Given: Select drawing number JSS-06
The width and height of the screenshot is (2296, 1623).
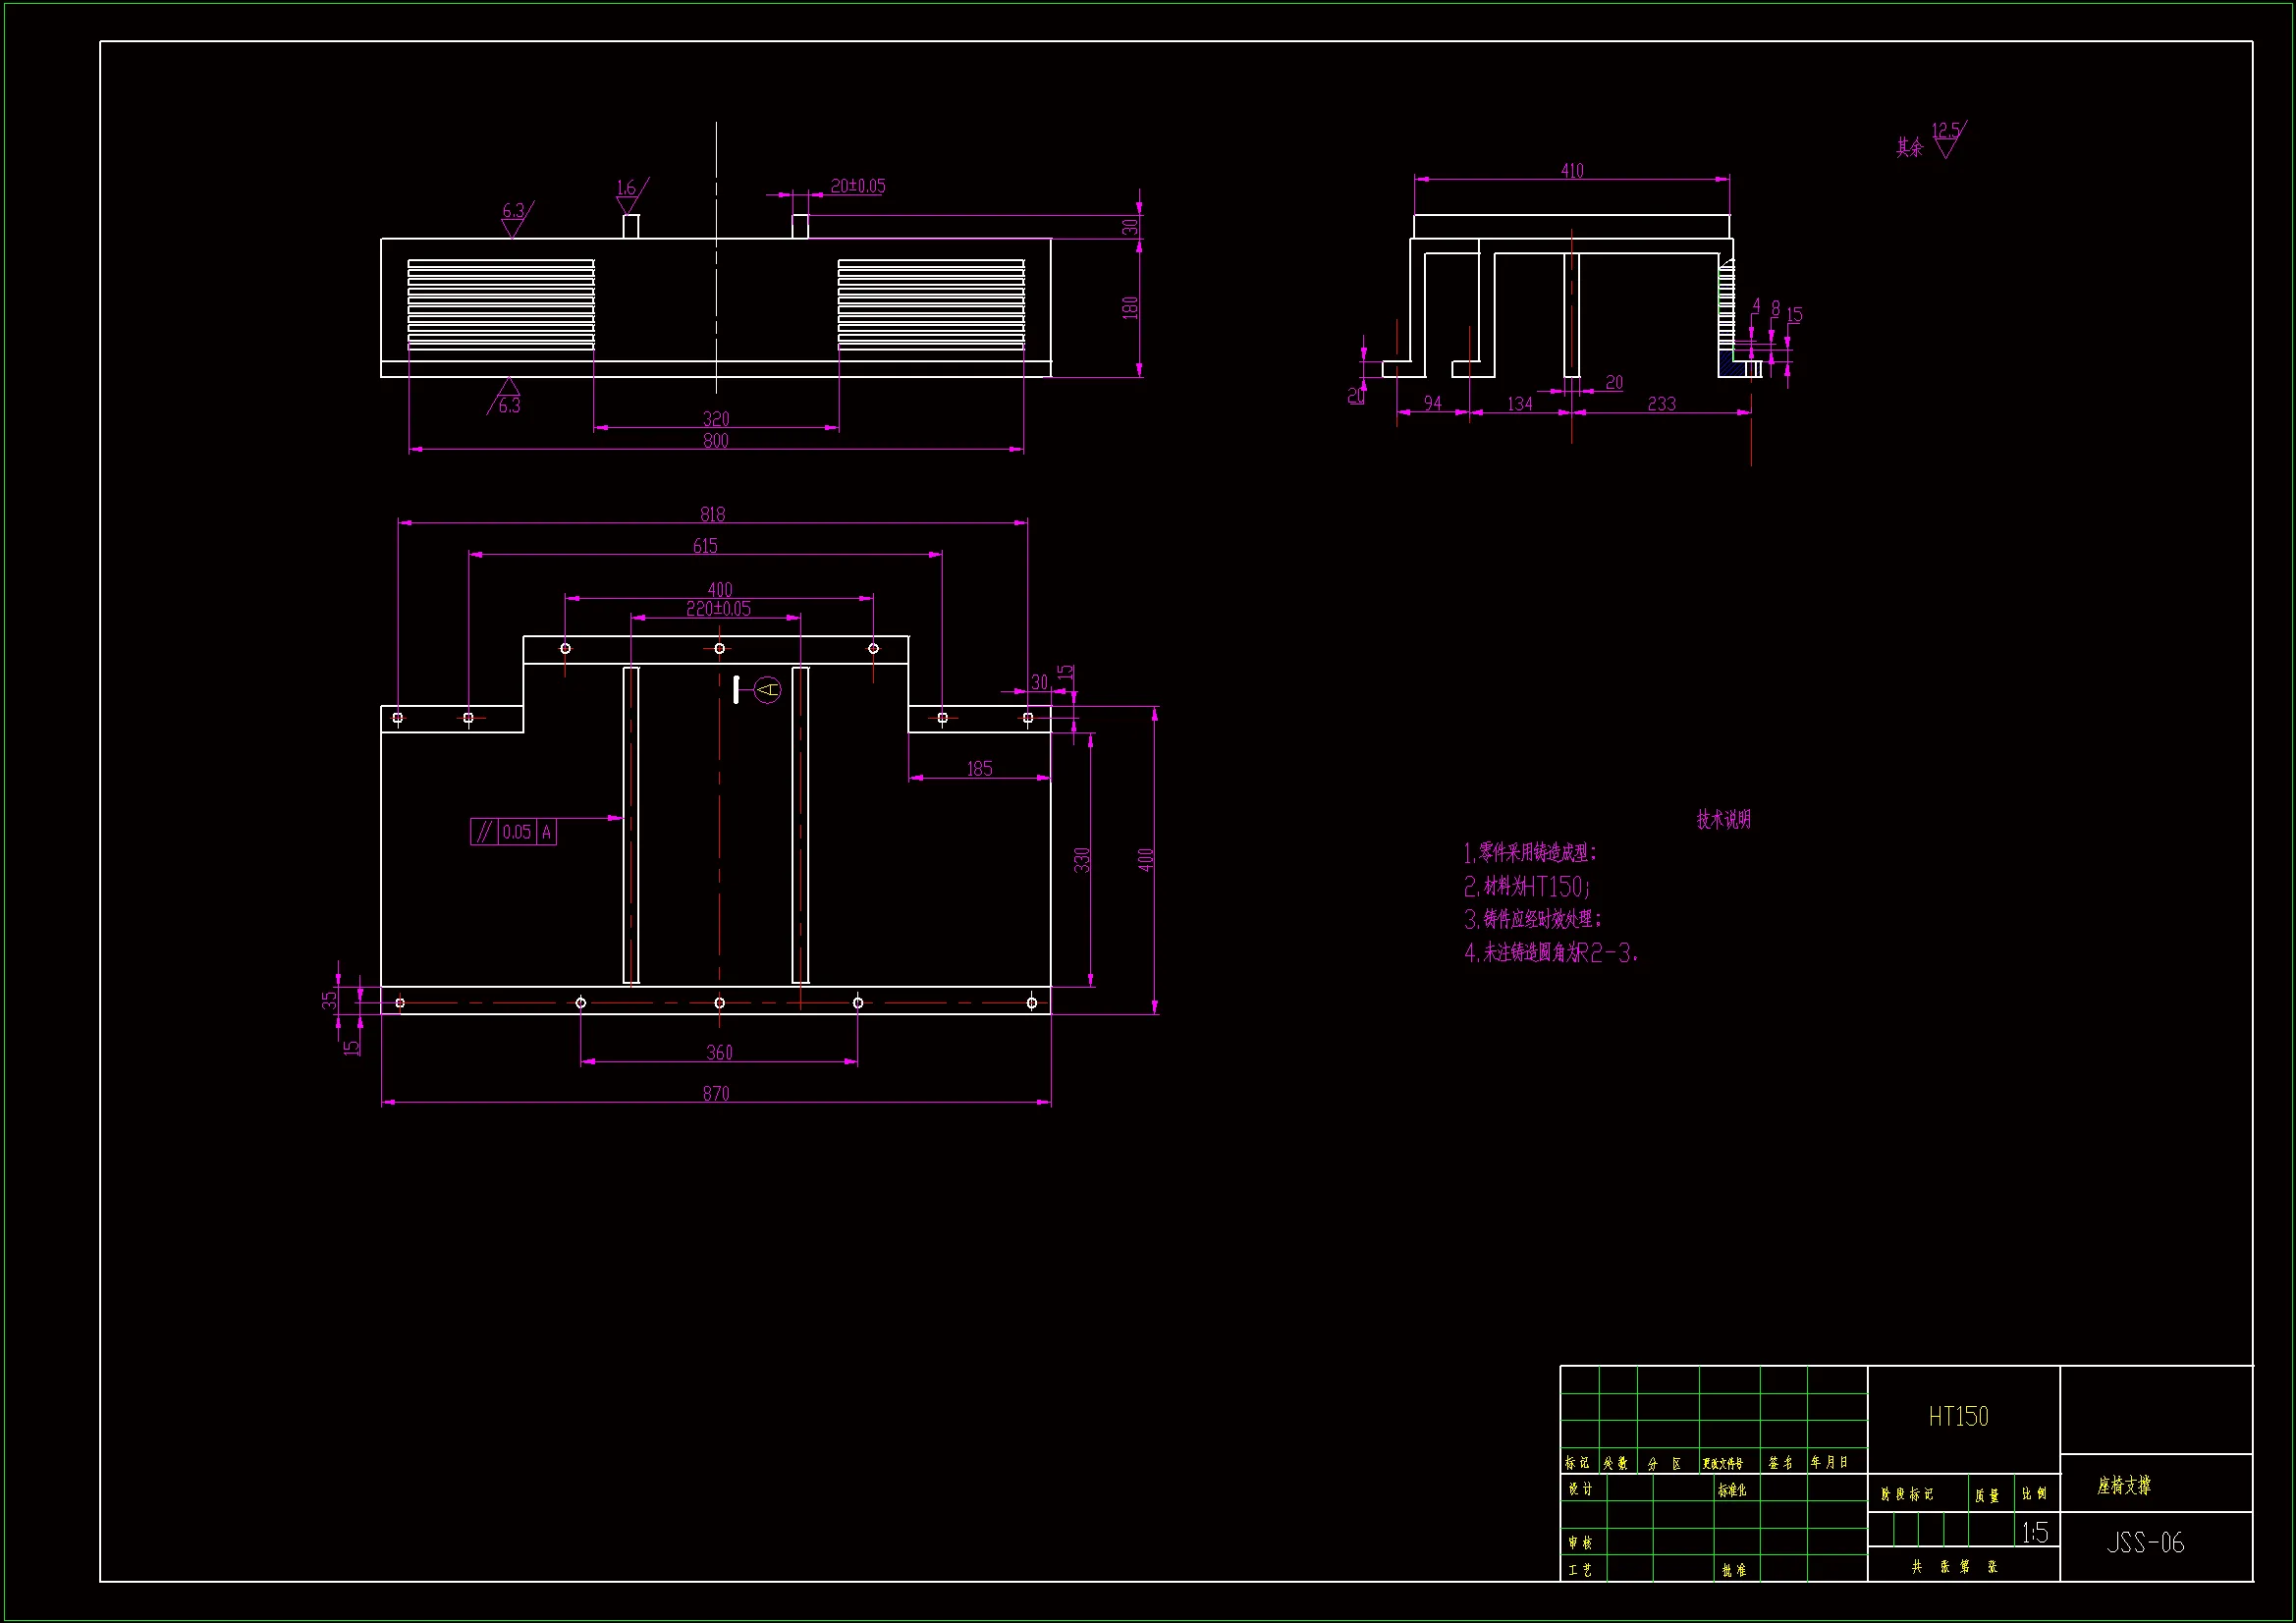Looking at the screenshot, I should pyautogui.click(x=2145, y=1542).
